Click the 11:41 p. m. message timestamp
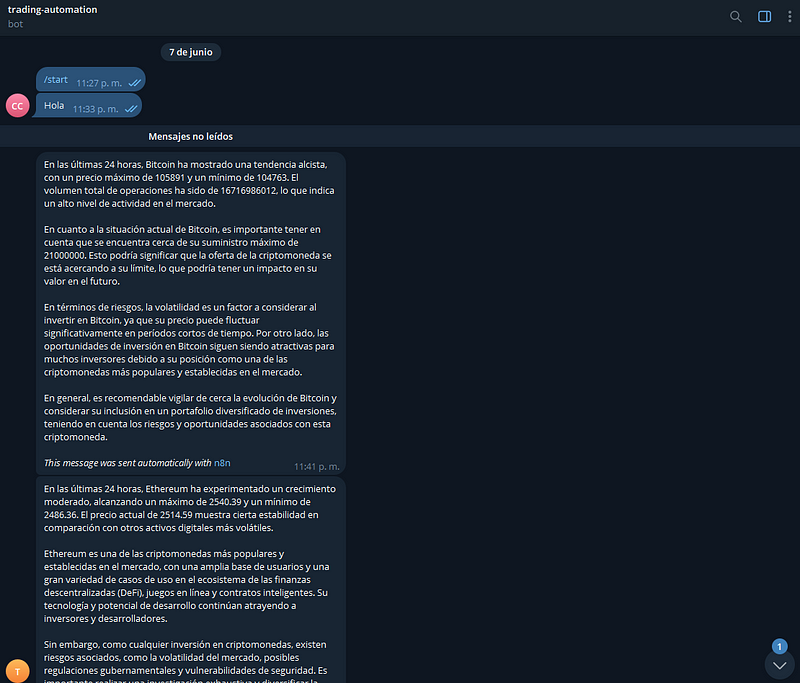 click(316, 466)
